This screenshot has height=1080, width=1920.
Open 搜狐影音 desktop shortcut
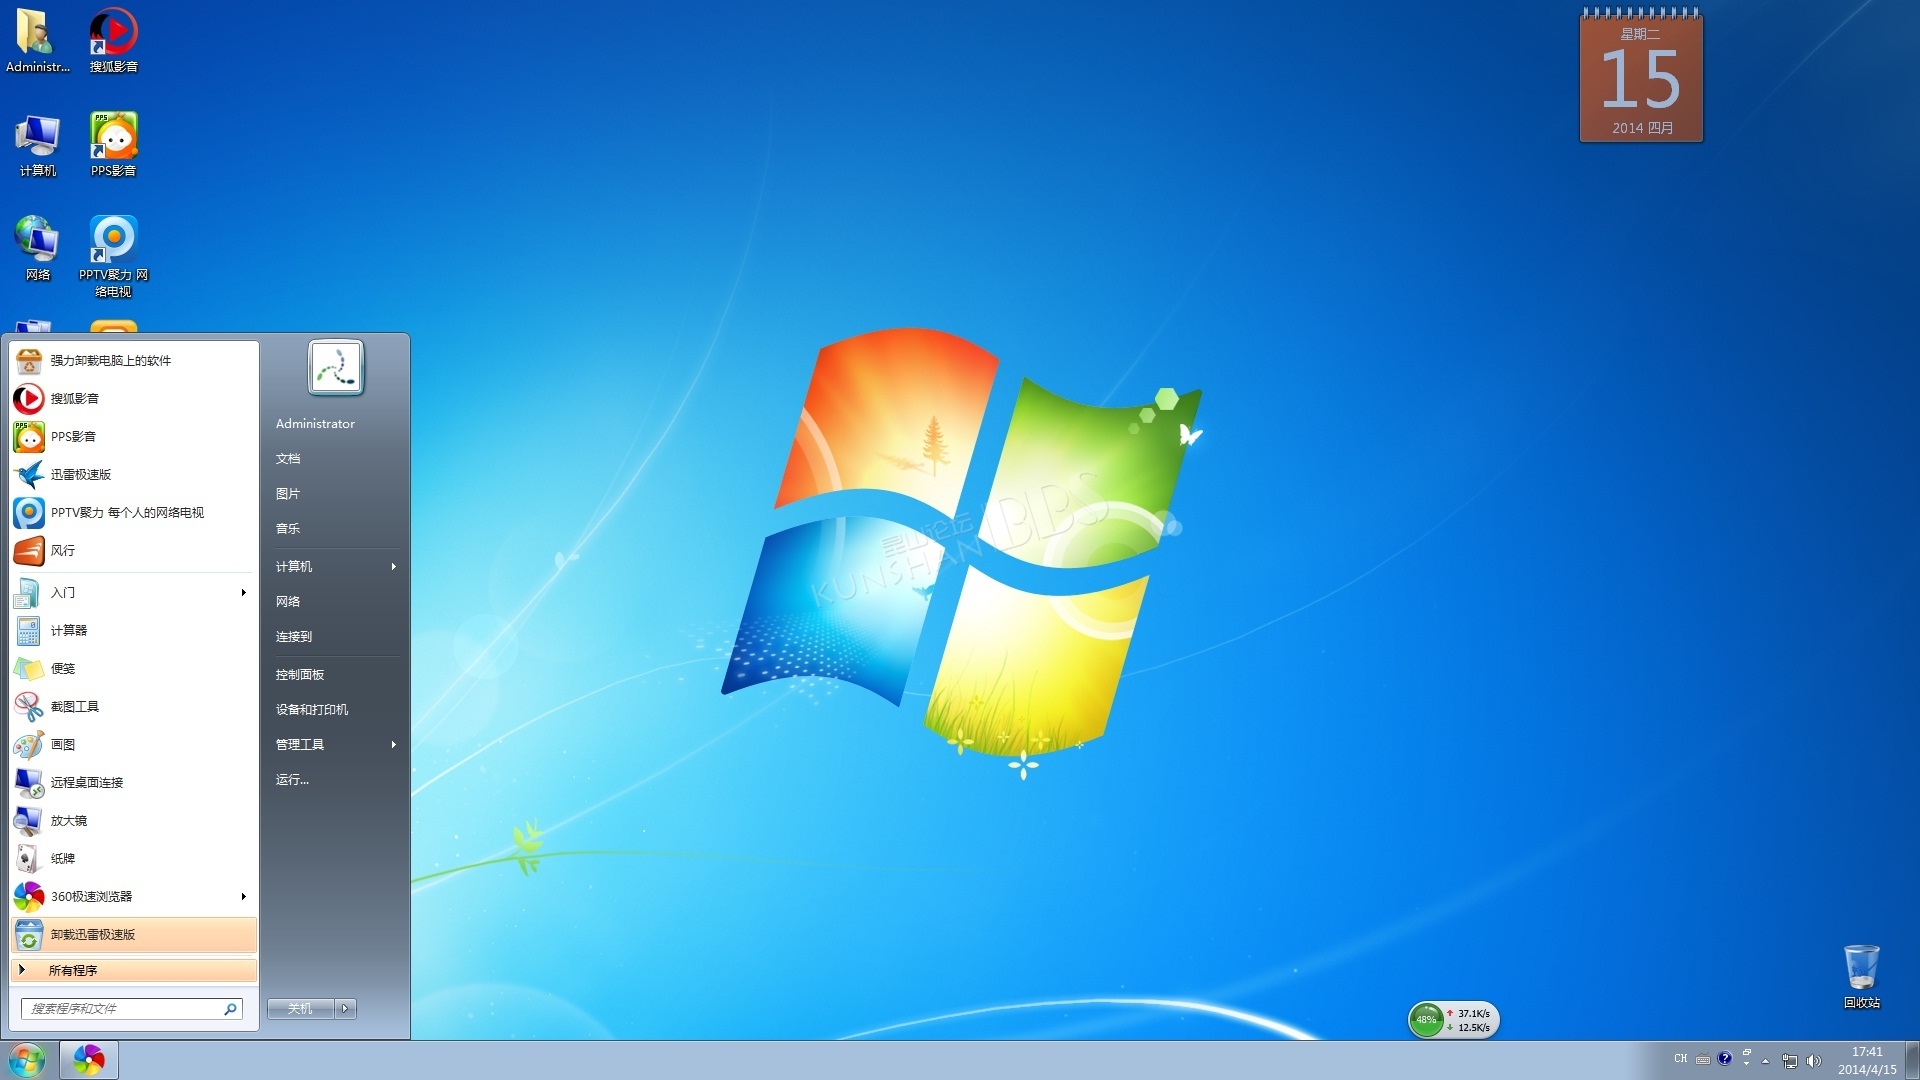113,40
